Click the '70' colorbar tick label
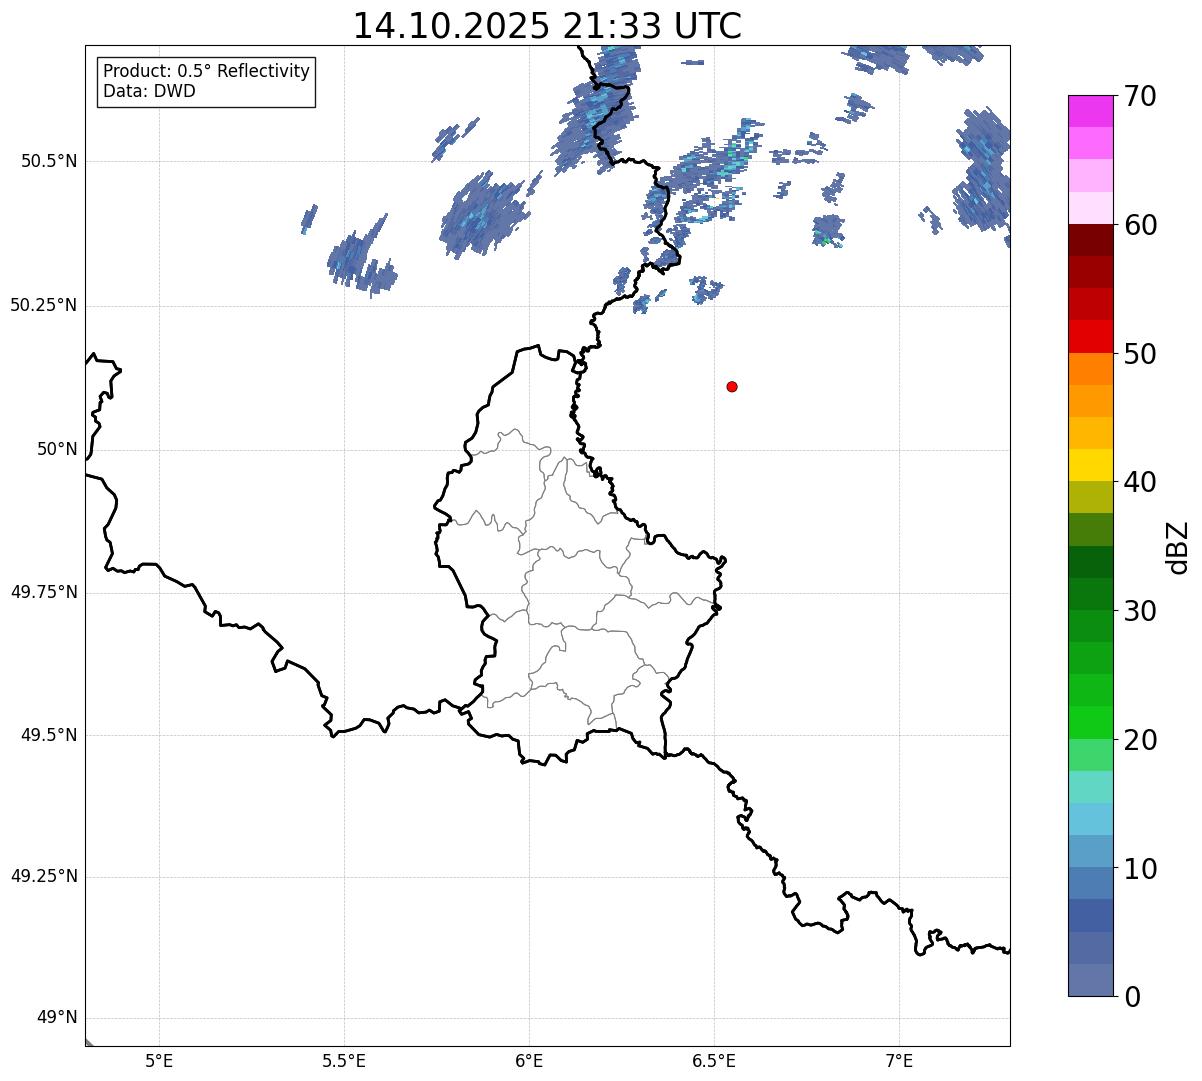Viewport: 1202px width, 1081px height. point(1140,96)
